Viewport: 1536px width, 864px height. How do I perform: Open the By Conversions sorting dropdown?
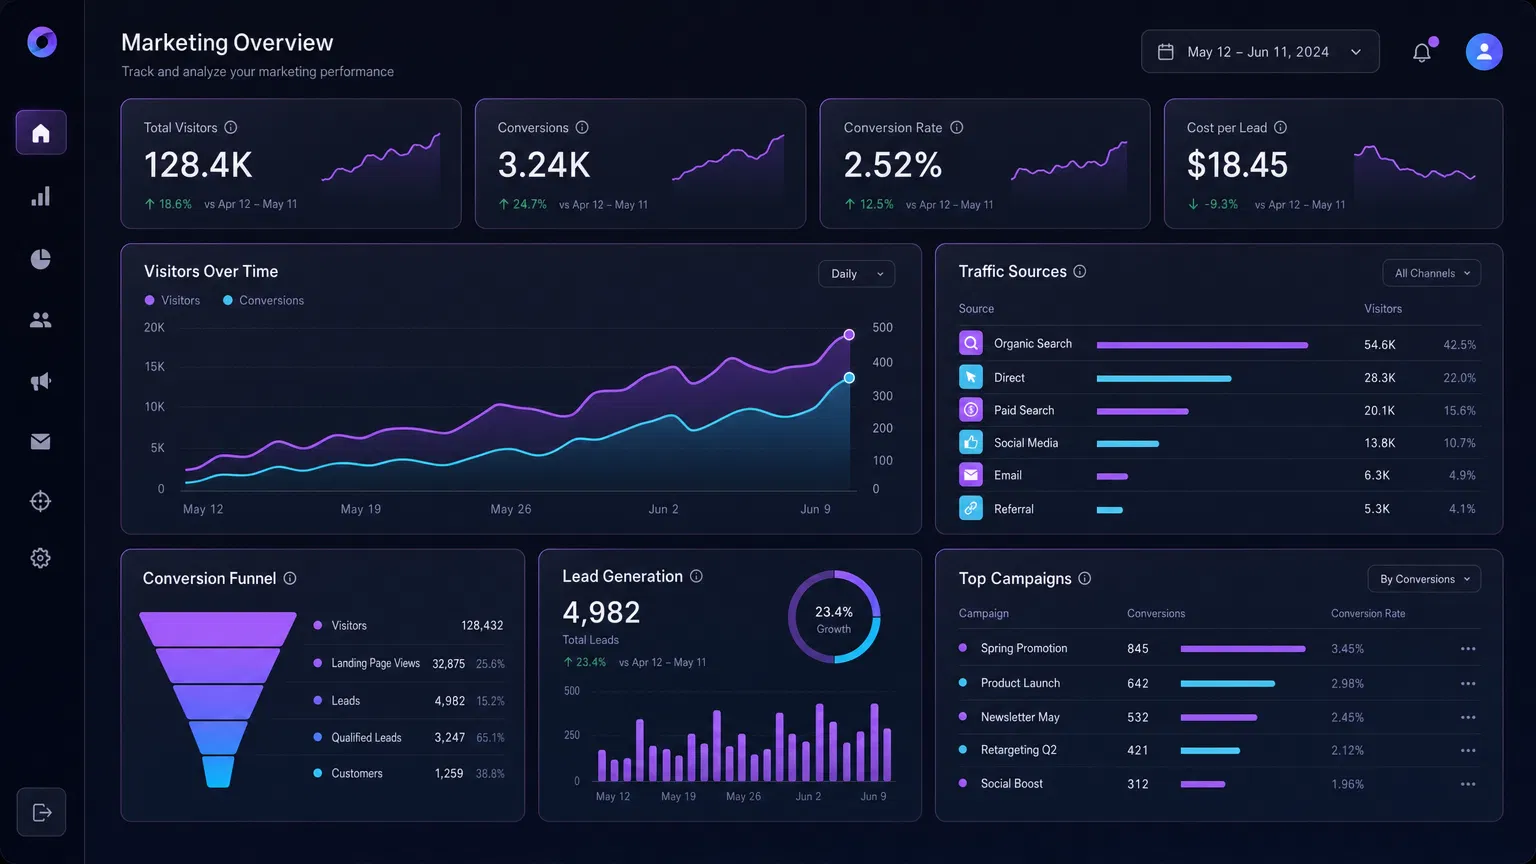[x=1423, y=578]
